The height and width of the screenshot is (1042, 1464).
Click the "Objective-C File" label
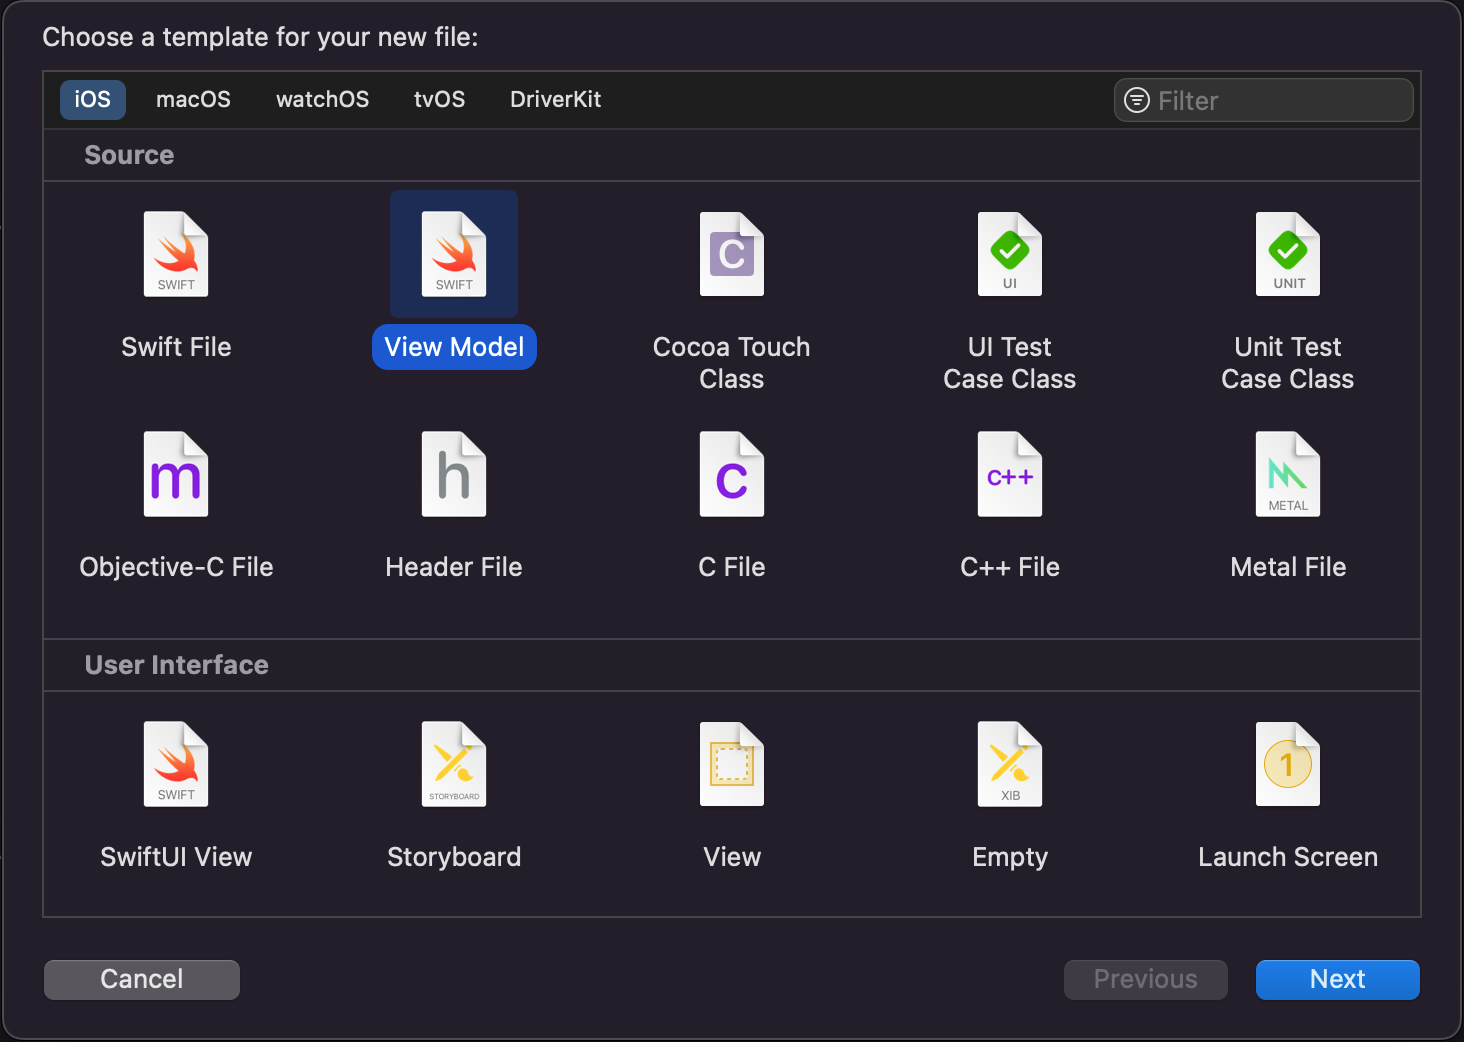point(176,567)
